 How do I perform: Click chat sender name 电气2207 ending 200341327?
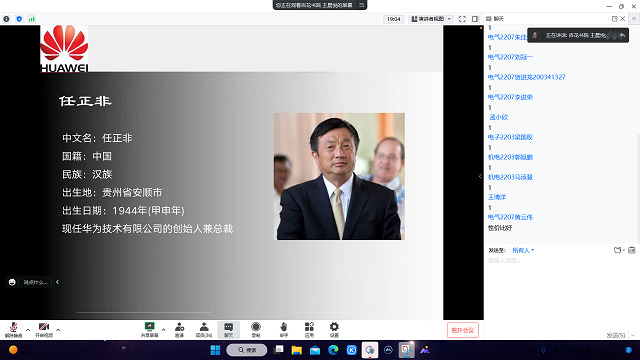click(527, 77)
